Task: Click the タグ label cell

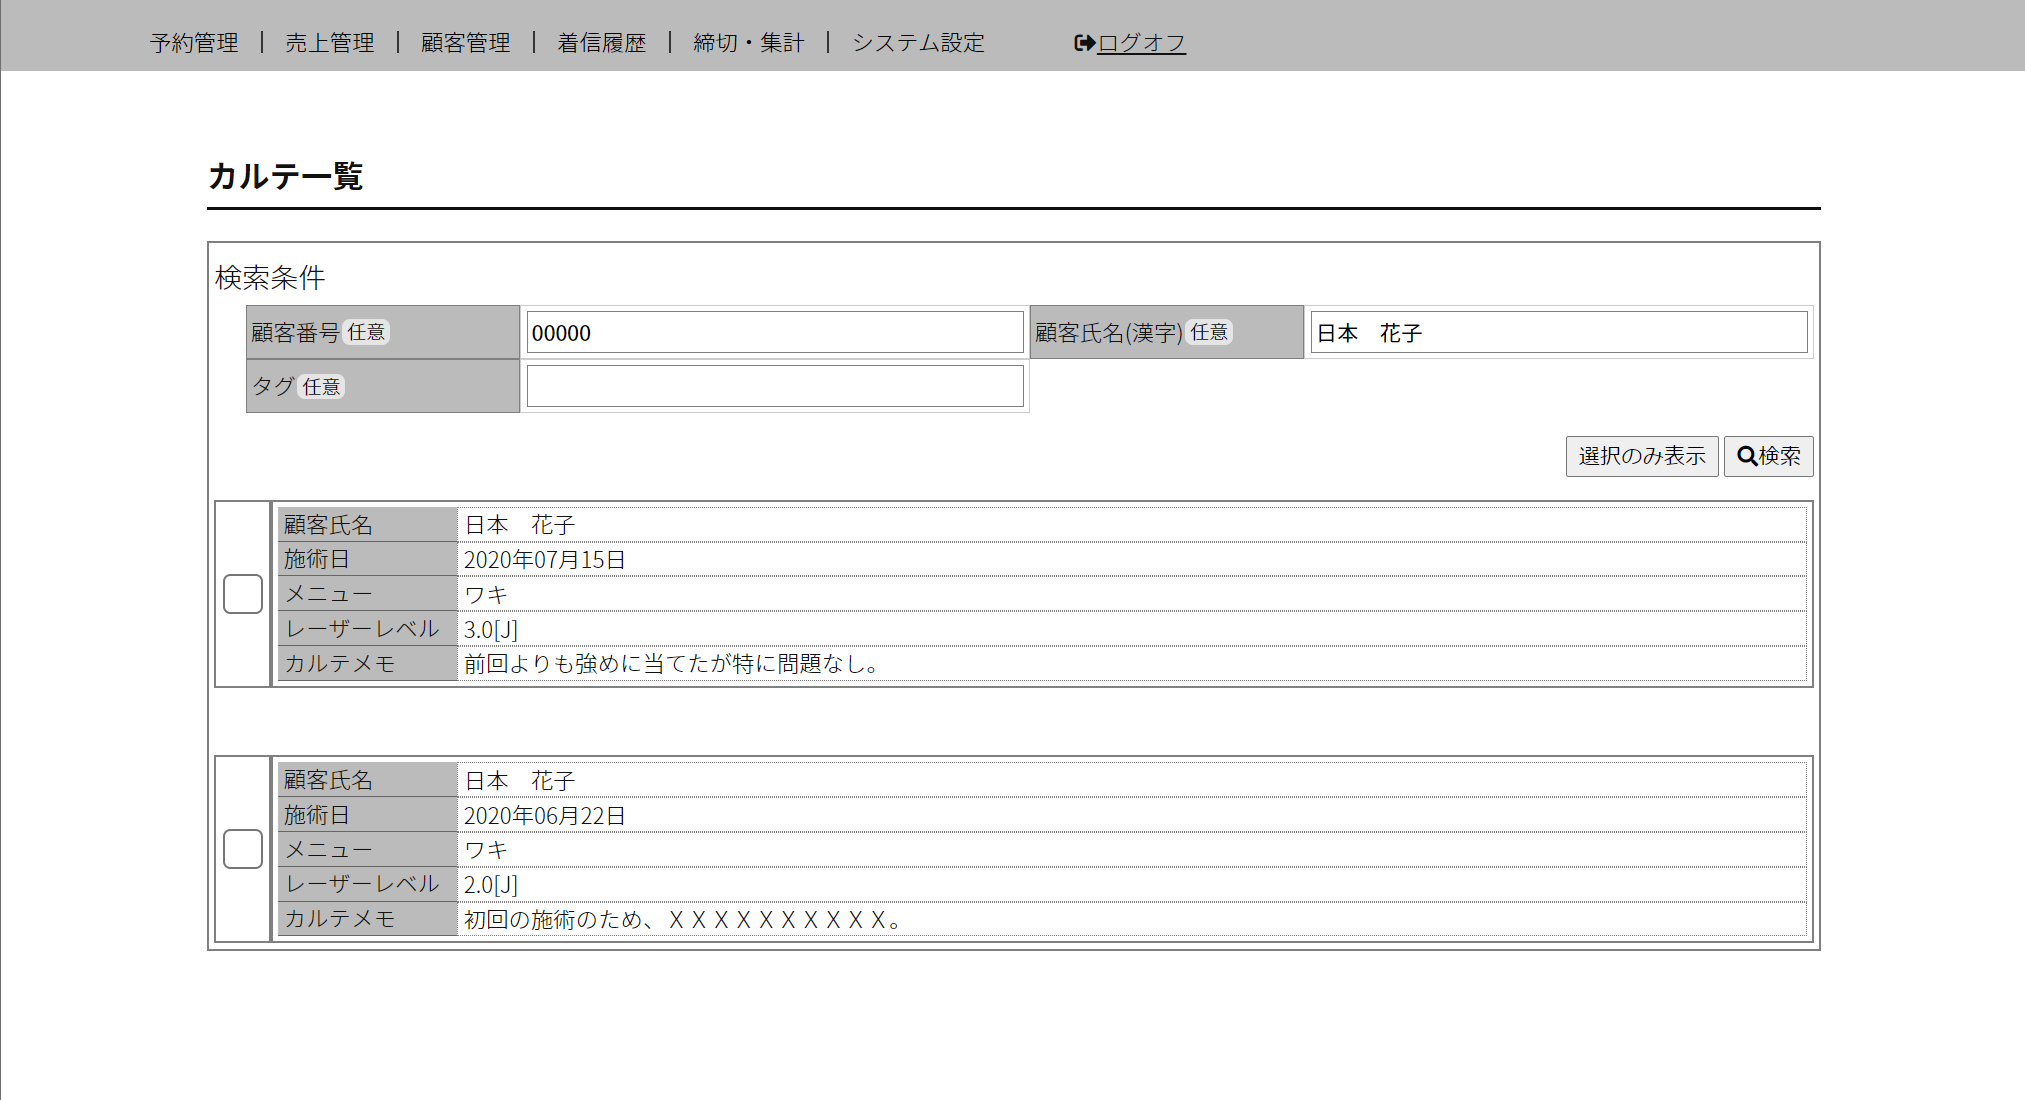Action: [x=383, y=386]
